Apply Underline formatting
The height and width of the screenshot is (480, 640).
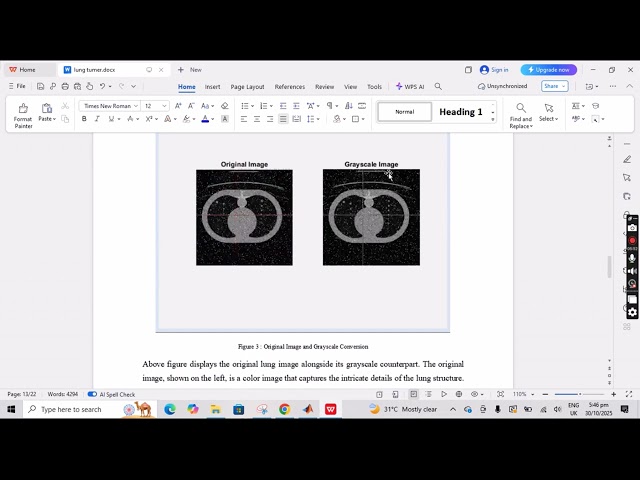point(111,119)
